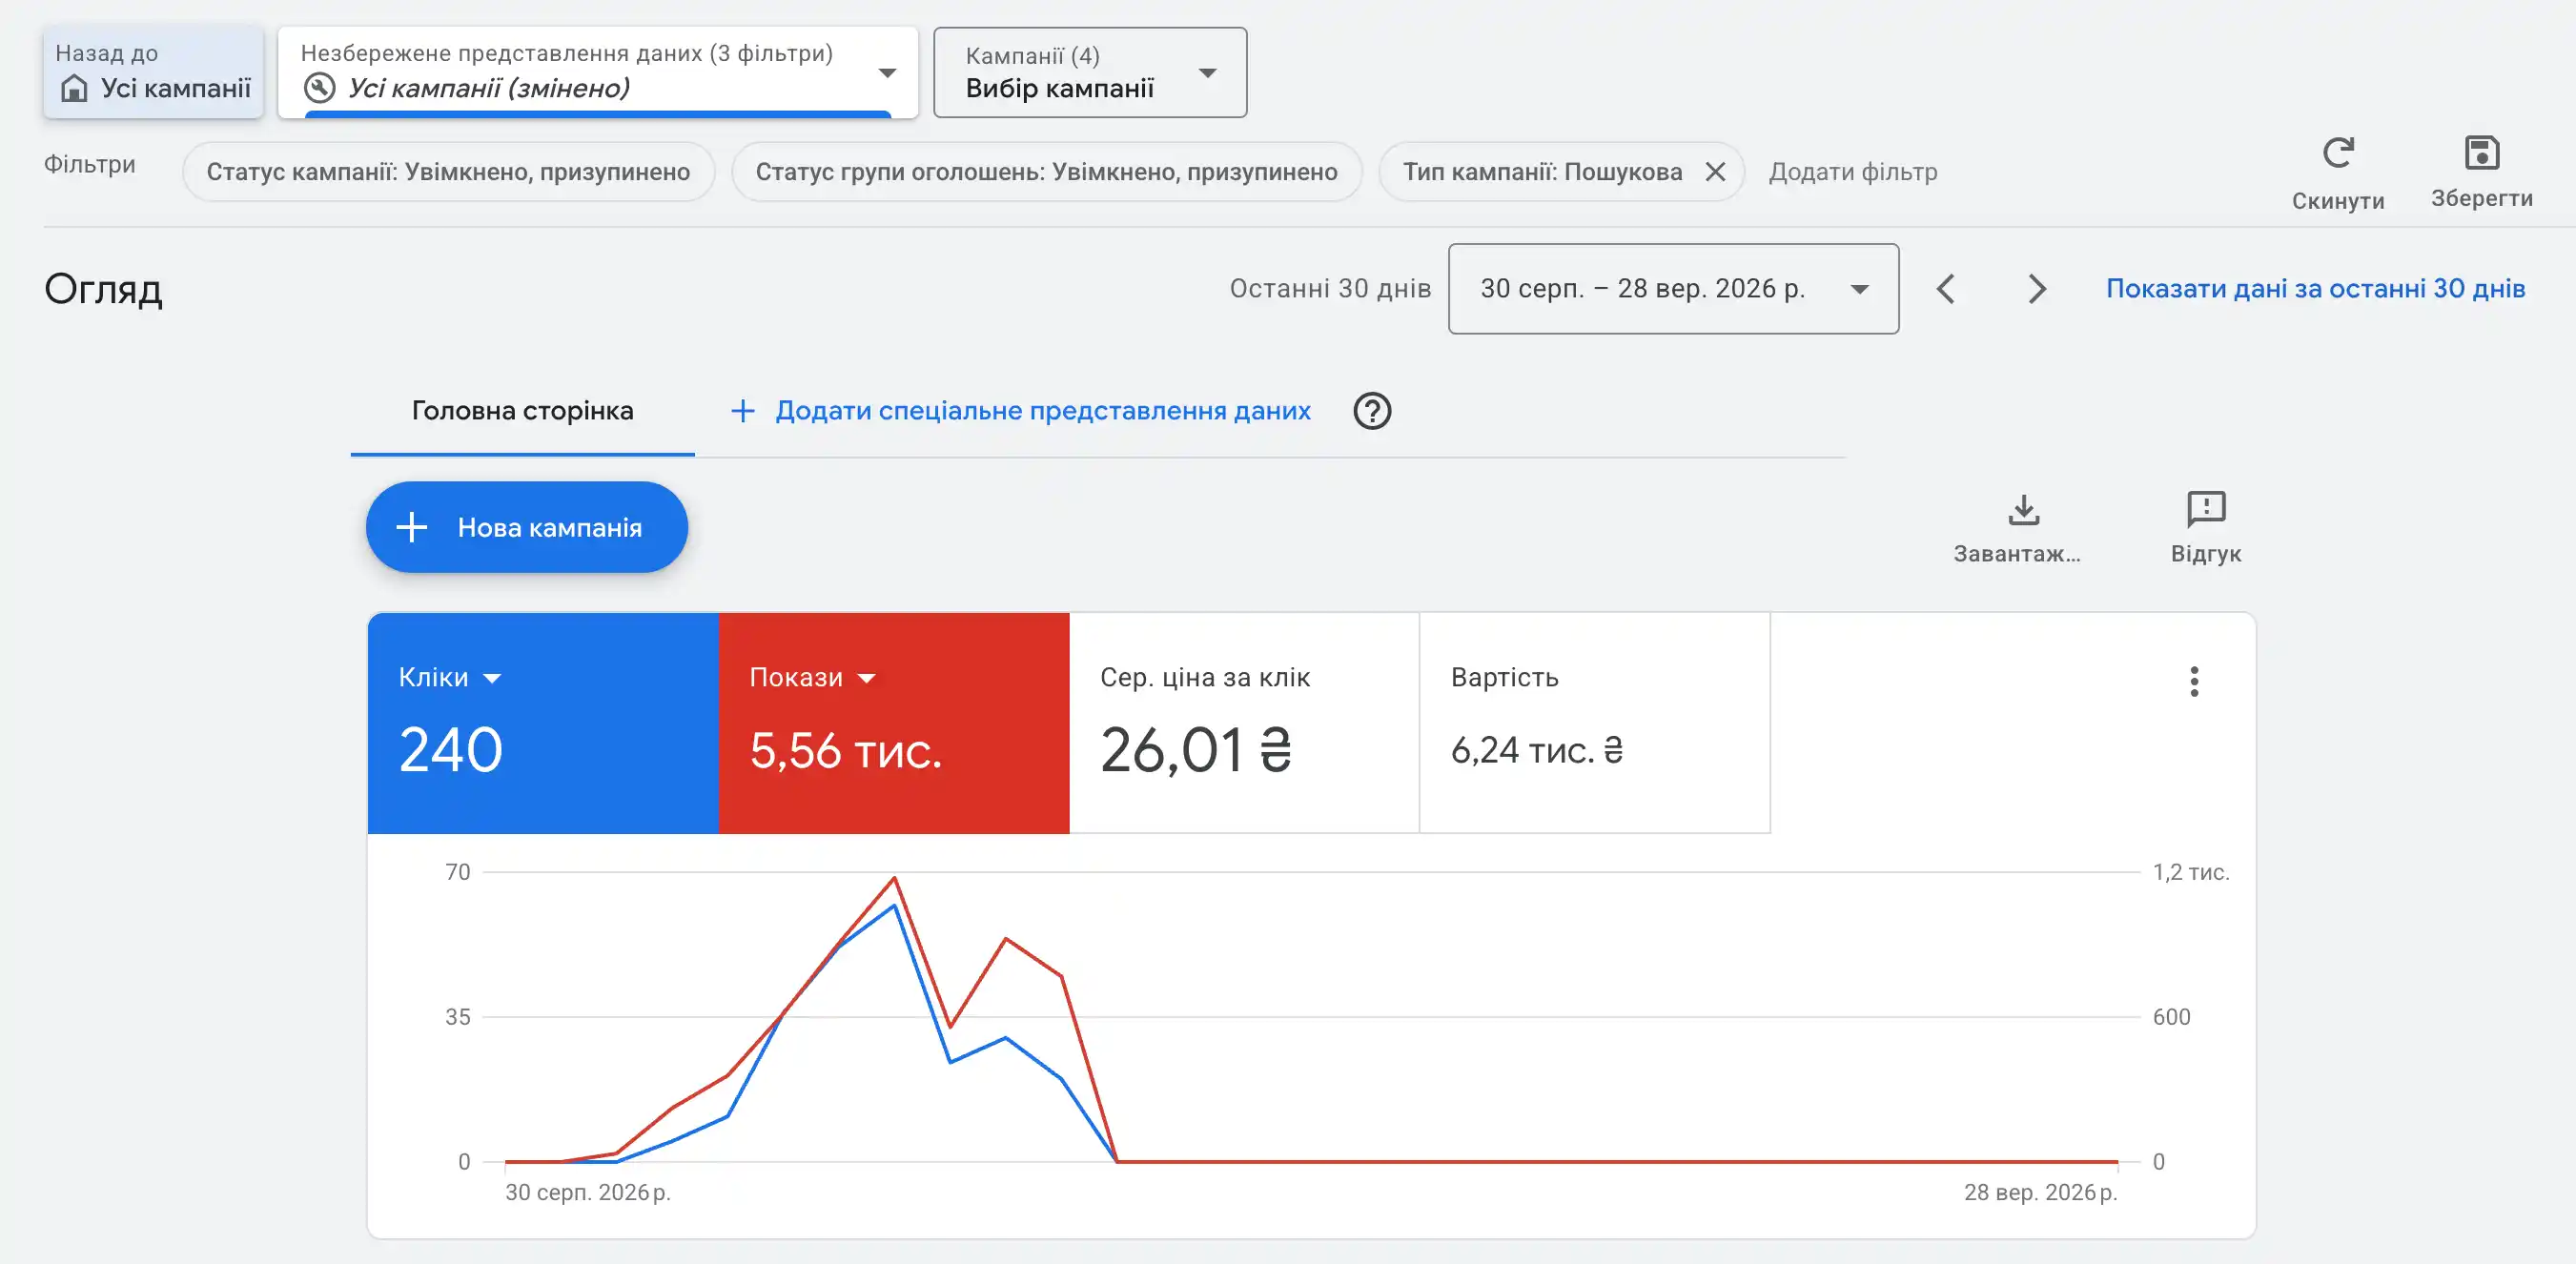The height and width of the screenshot is (1264, 2576).
Task: Click the home icon in Усі кампанії
Action: pos(74,89)
